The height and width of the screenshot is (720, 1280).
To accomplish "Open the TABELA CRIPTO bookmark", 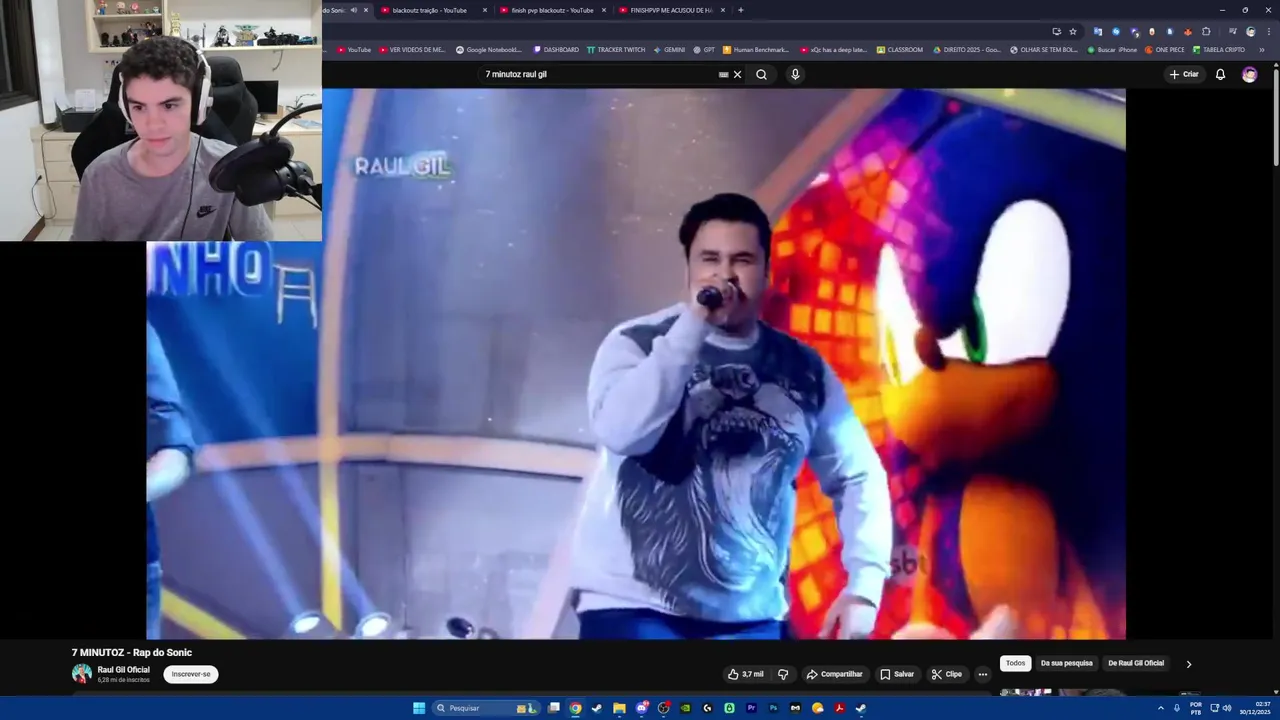I will (1219, 49).
